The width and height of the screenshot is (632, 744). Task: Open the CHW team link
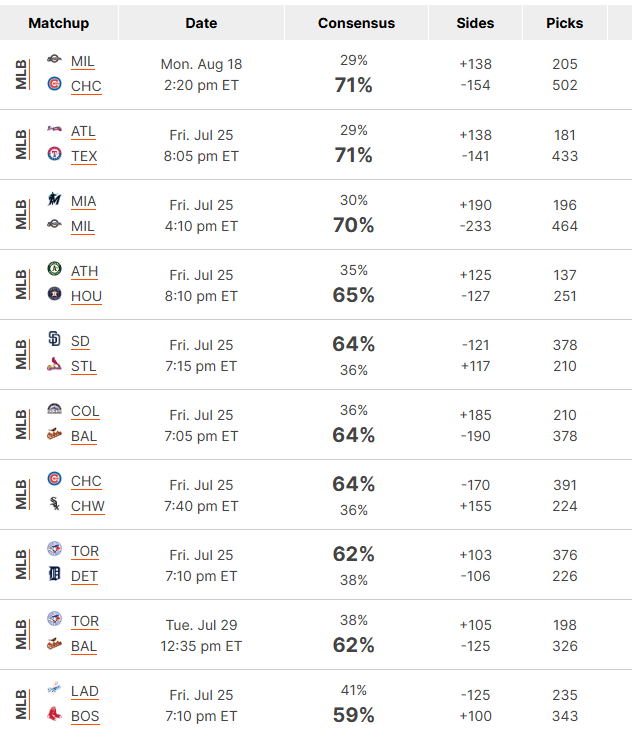(88, 506)
